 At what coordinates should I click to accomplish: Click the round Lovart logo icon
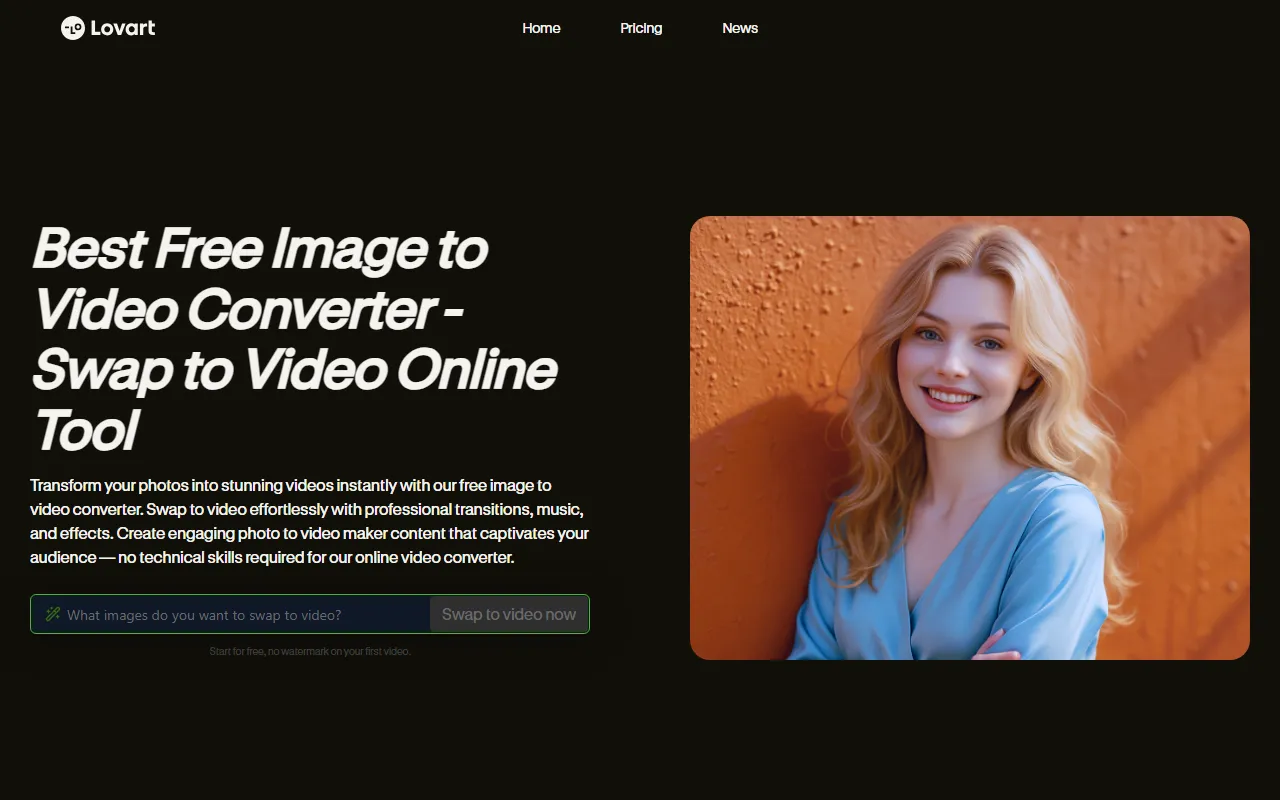click(72, 28)
